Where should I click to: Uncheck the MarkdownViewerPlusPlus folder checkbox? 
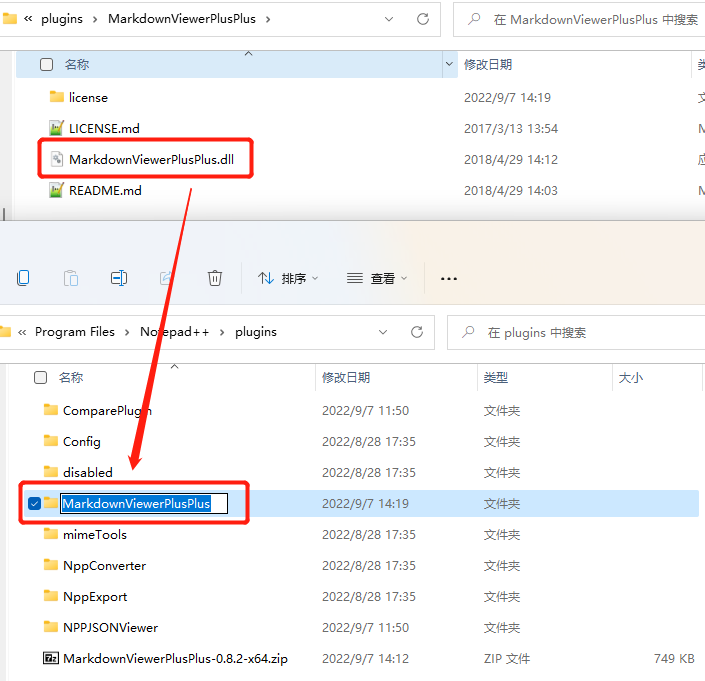34,503
